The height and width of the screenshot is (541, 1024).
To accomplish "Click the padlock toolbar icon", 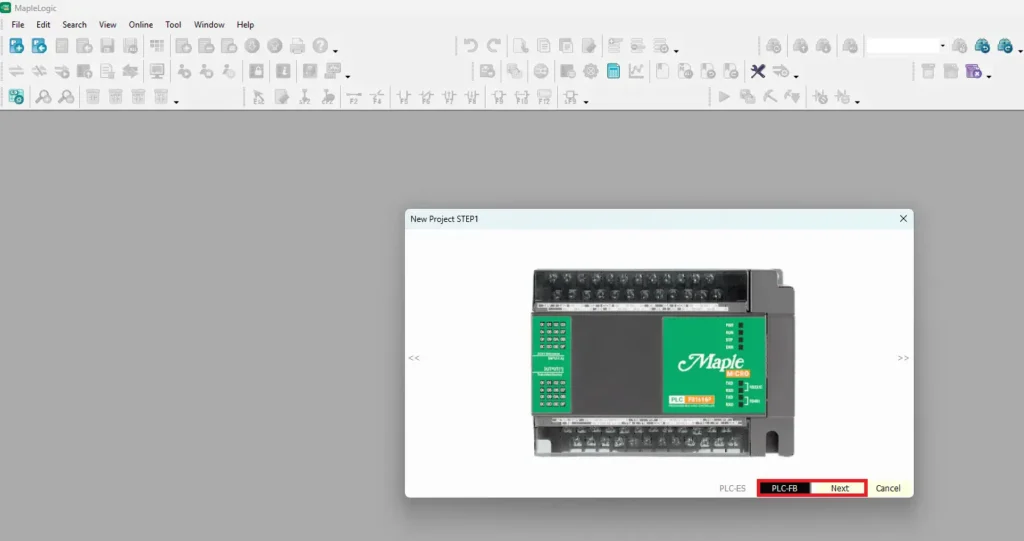I will (x=257, y=71).
